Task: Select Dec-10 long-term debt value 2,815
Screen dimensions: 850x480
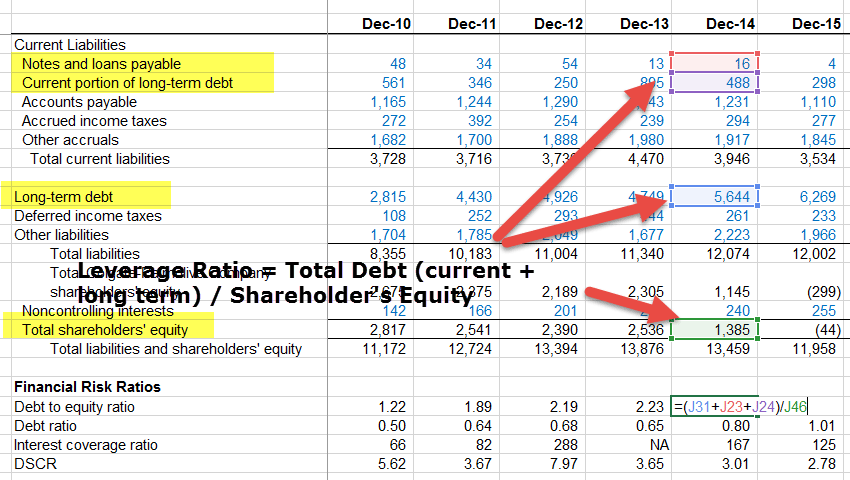Action: coord(388,196)
